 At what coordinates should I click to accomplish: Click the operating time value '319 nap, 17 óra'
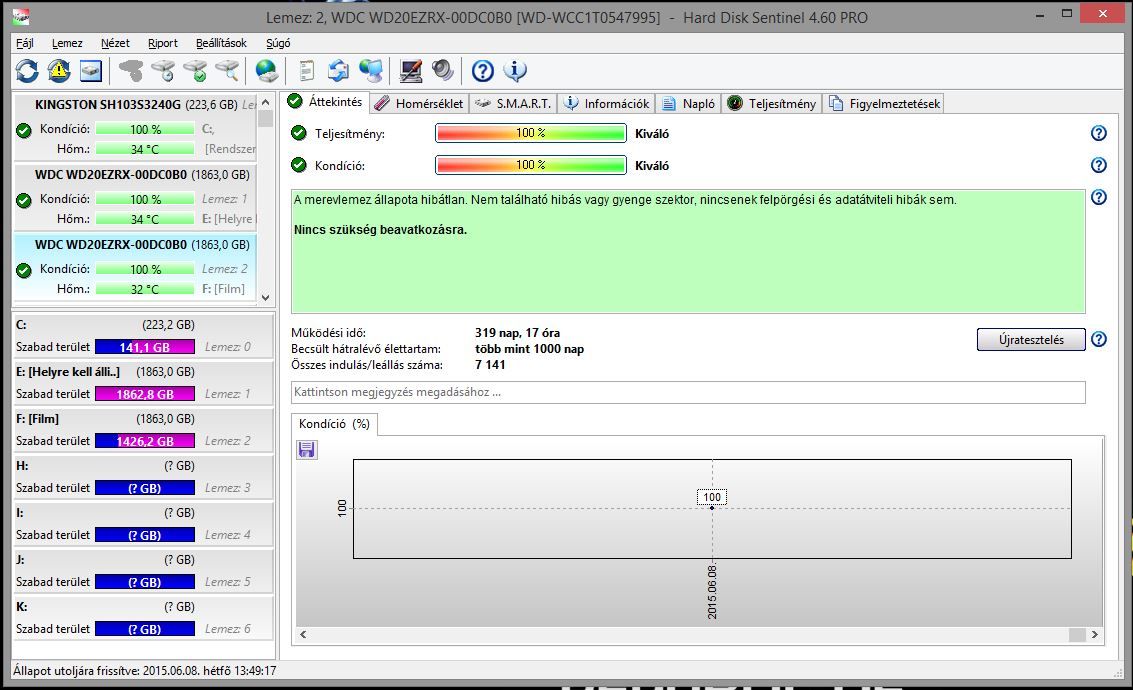click(517, 333)
